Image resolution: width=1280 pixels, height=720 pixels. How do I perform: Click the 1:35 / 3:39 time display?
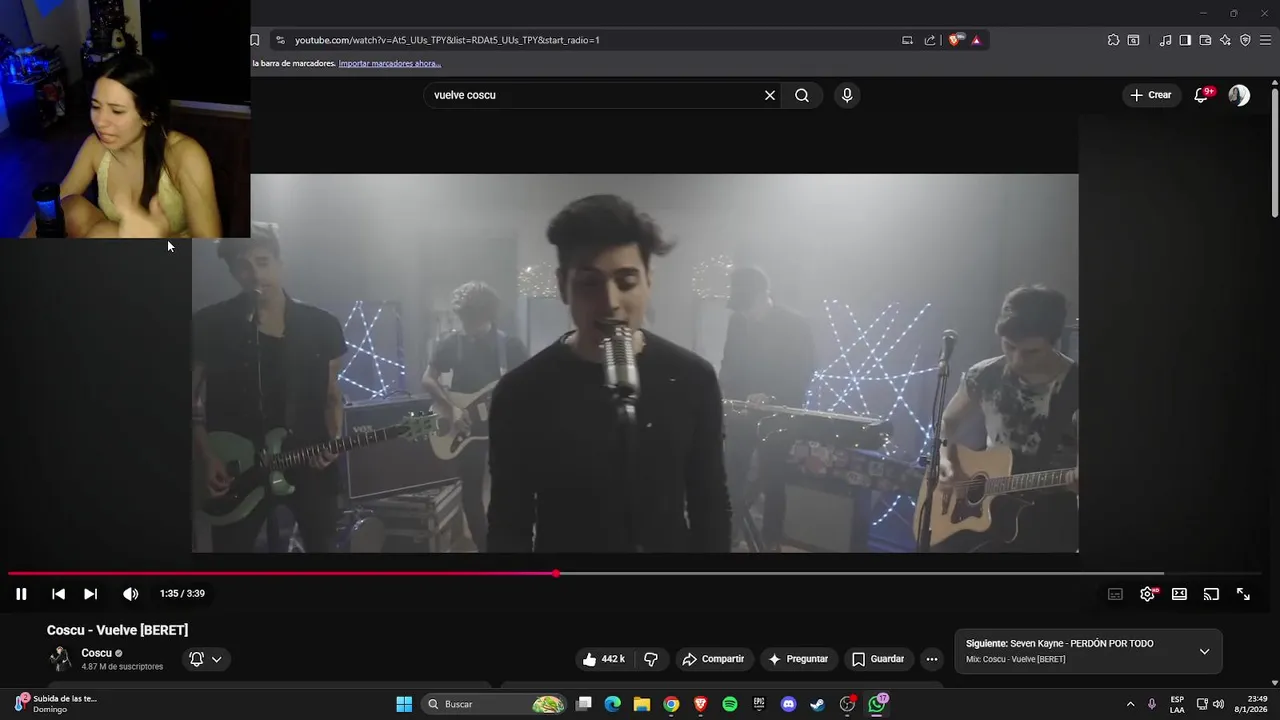182,594
